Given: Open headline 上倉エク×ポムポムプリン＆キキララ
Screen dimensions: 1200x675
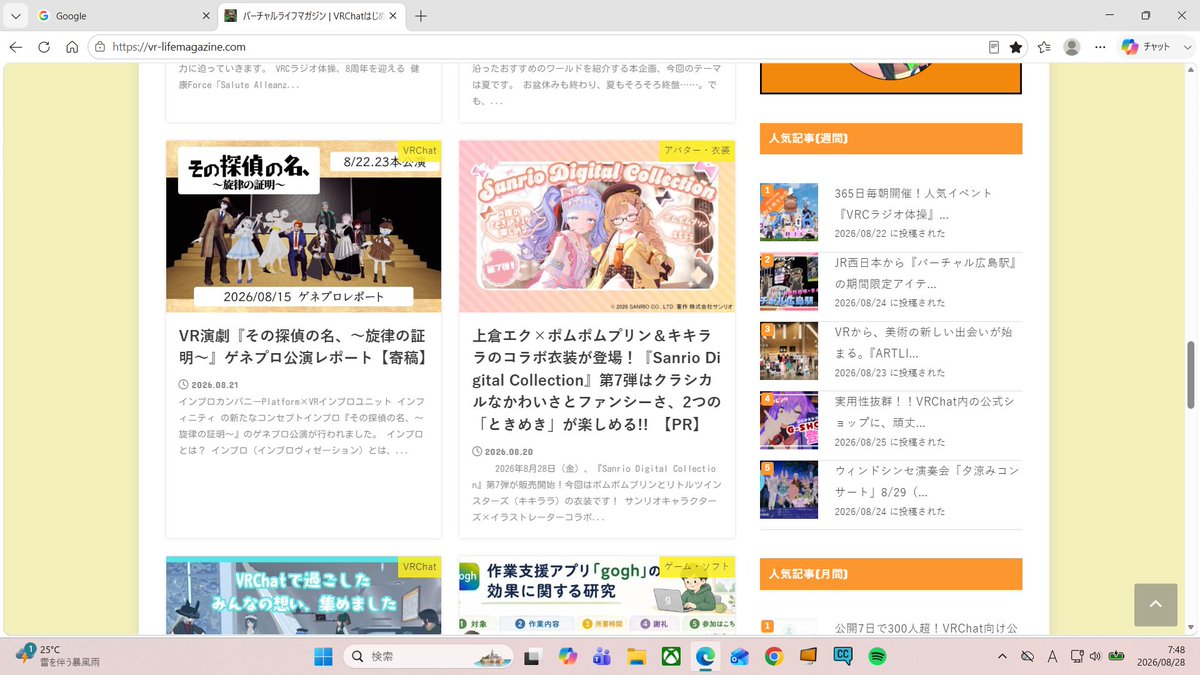Looking at the screenshot, I should pyautogui.click(x=597, y=380).
